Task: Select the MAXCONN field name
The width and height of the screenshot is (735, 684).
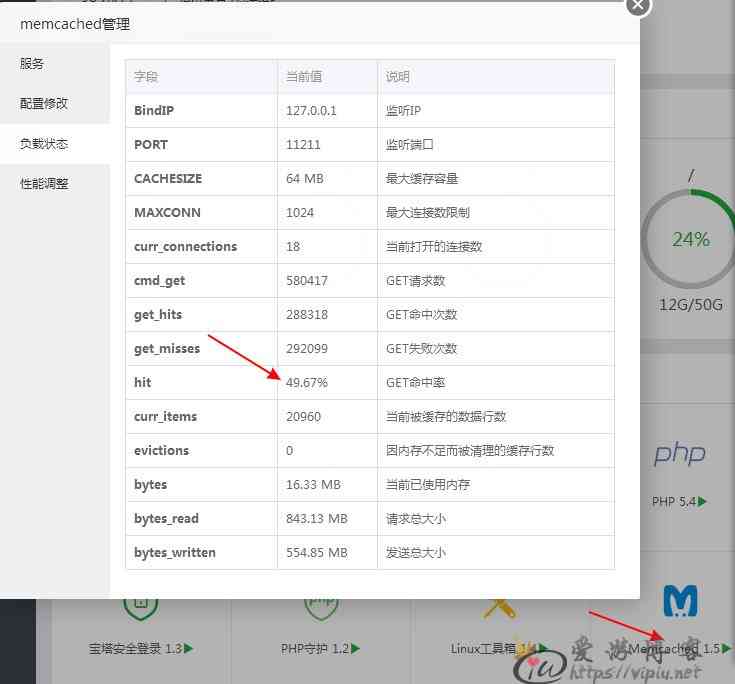Action: click(x=167, y=212)
